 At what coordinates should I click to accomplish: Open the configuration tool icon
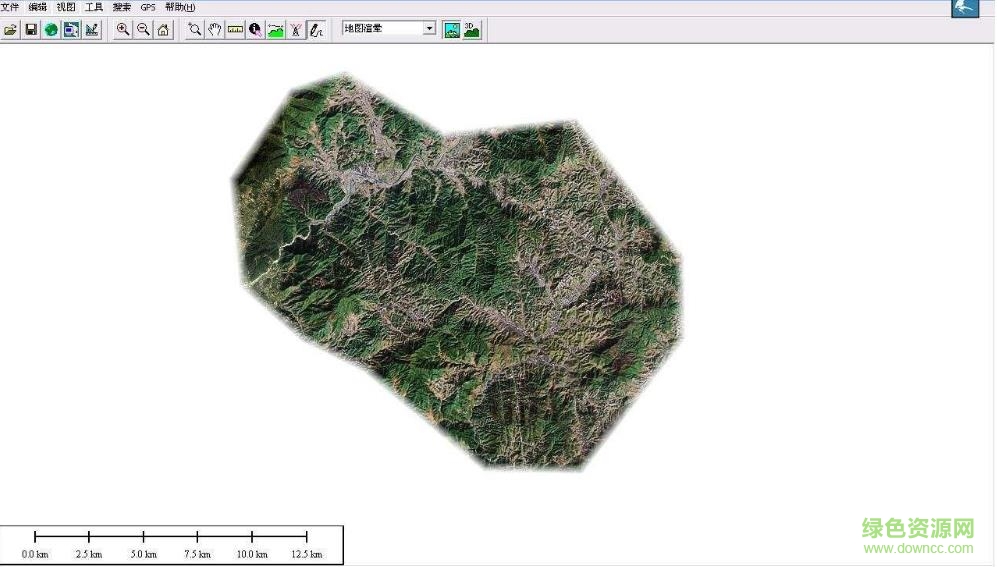click(92, 29)
